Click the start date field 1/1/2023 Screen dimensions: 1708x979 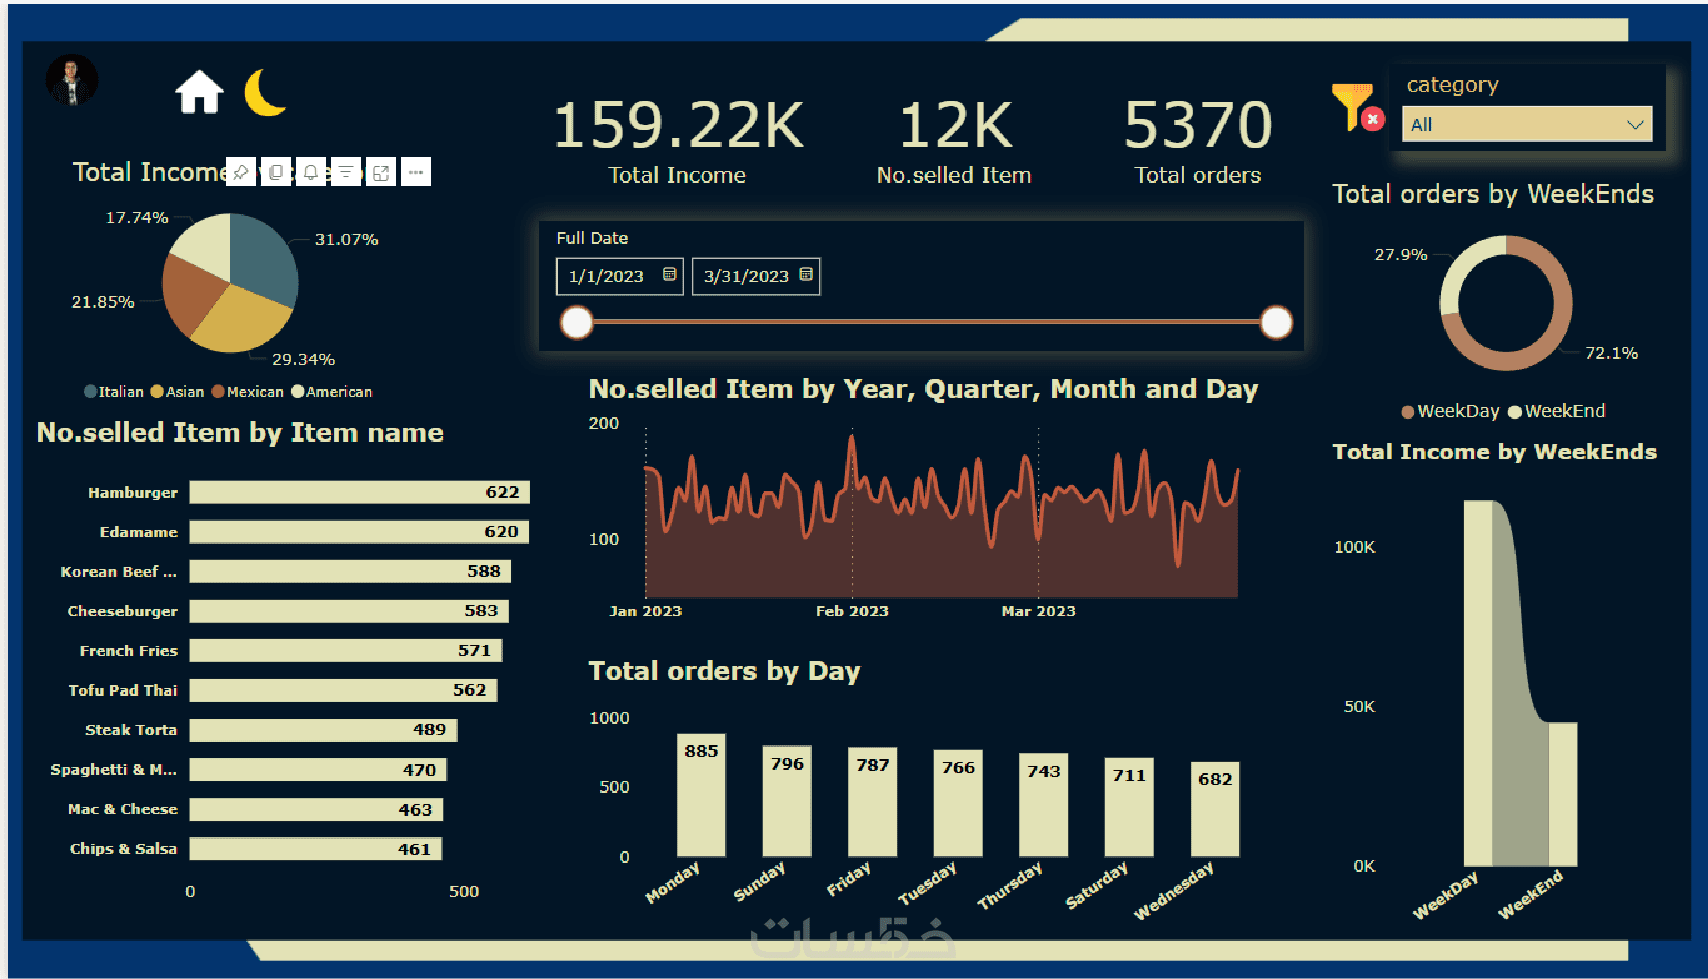619,276
